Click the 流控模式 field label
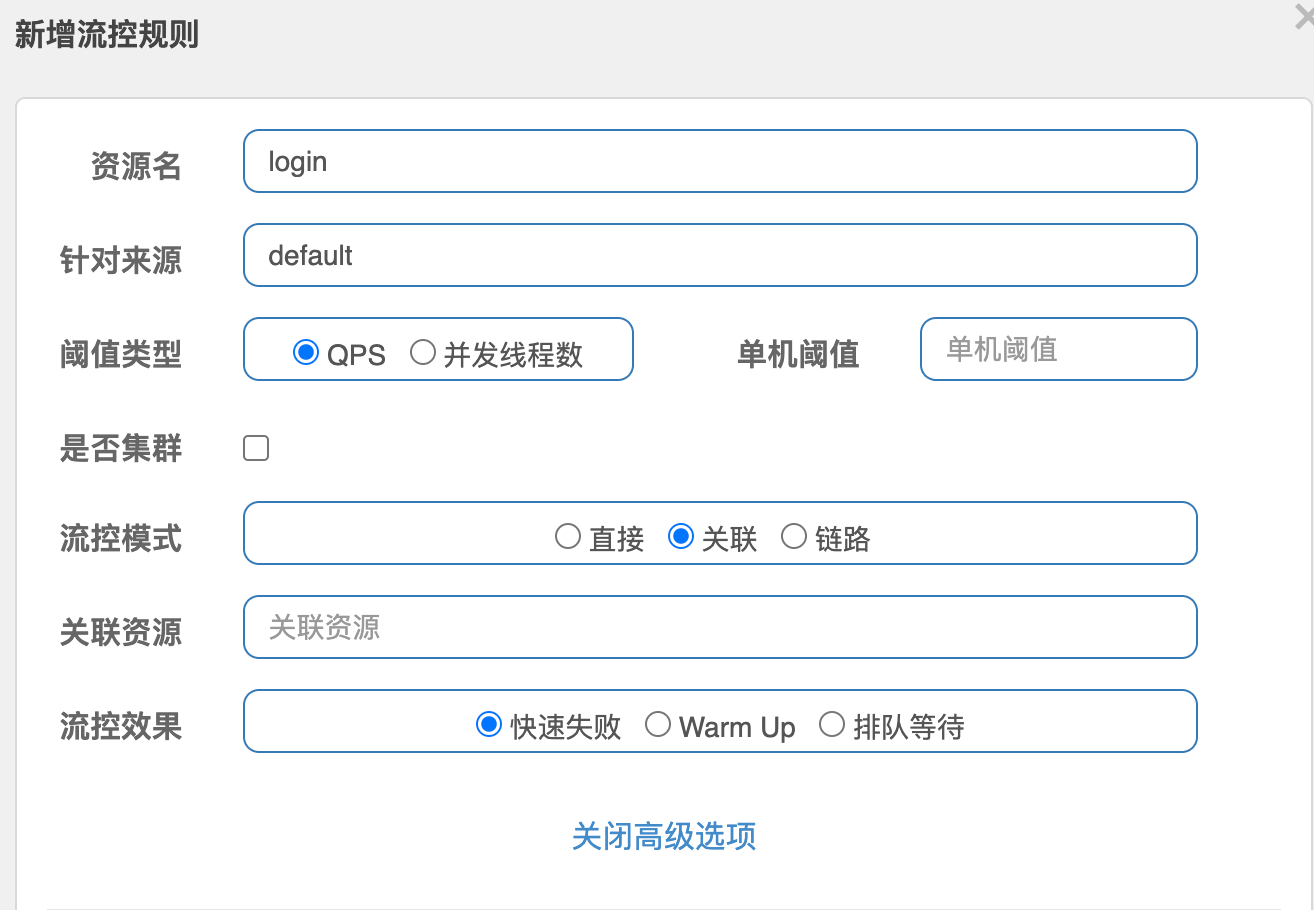 coord(121,539)
